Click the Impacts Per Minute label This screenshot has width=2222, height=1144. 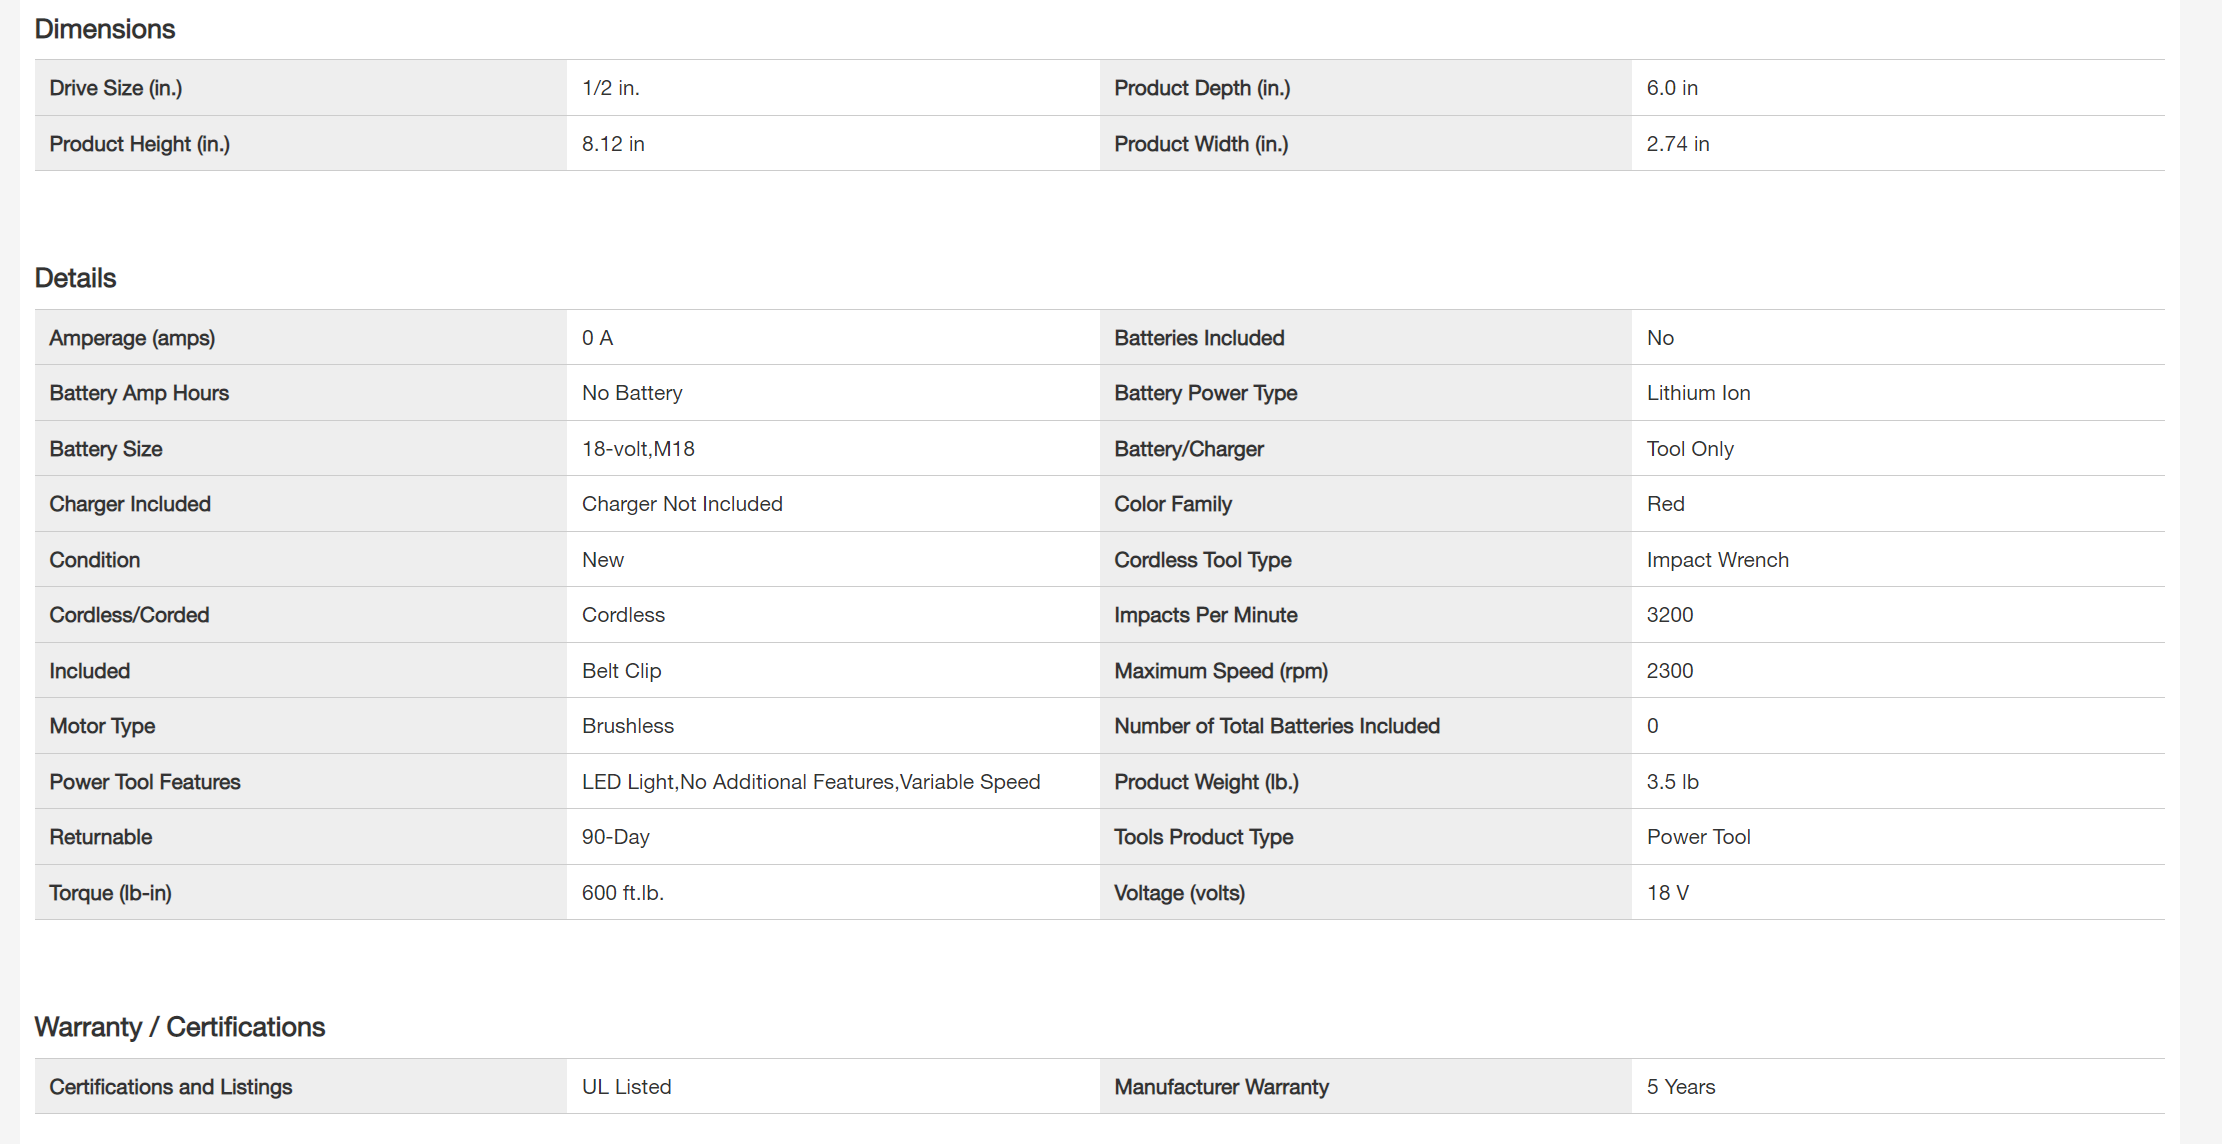point(1206,615)
